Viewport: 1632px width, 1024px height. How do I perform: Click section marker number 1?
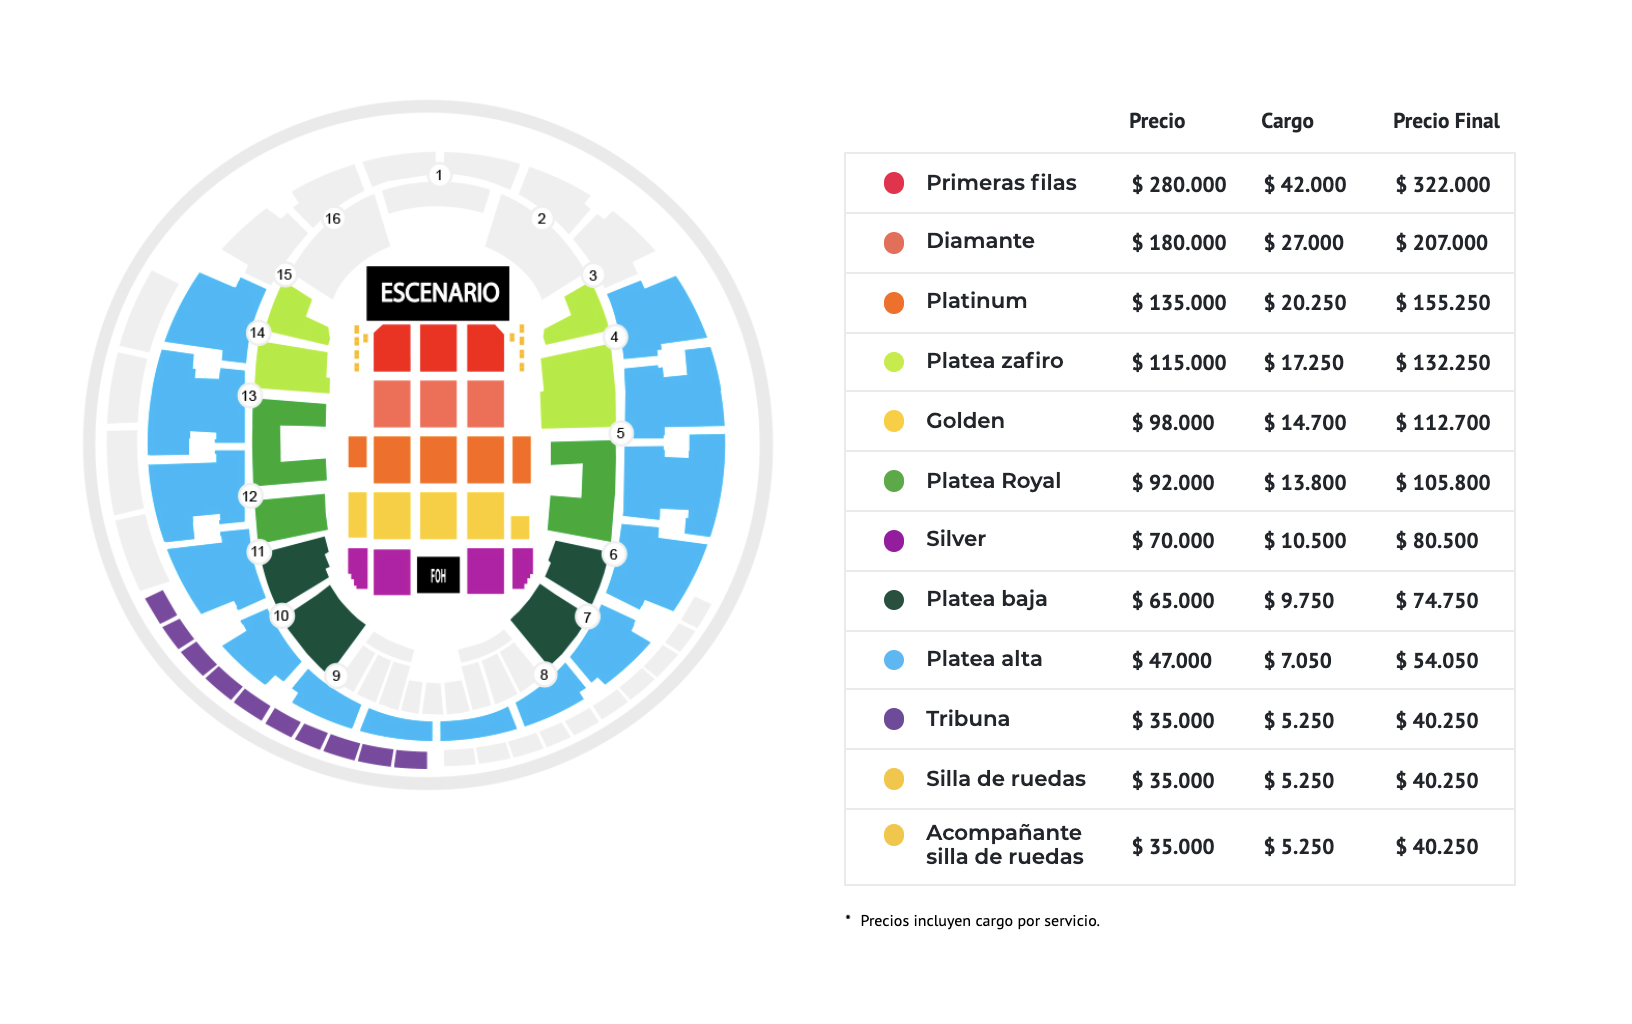pos(439,175)
